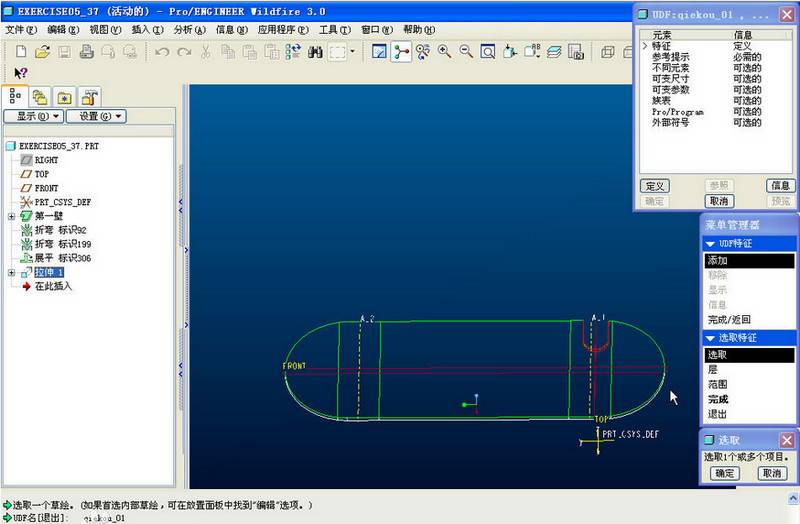Open the 设置 dropdown in model tree
Image resolution: width=800 pixels, height=524 pixels.
click(x=95, y=116)
